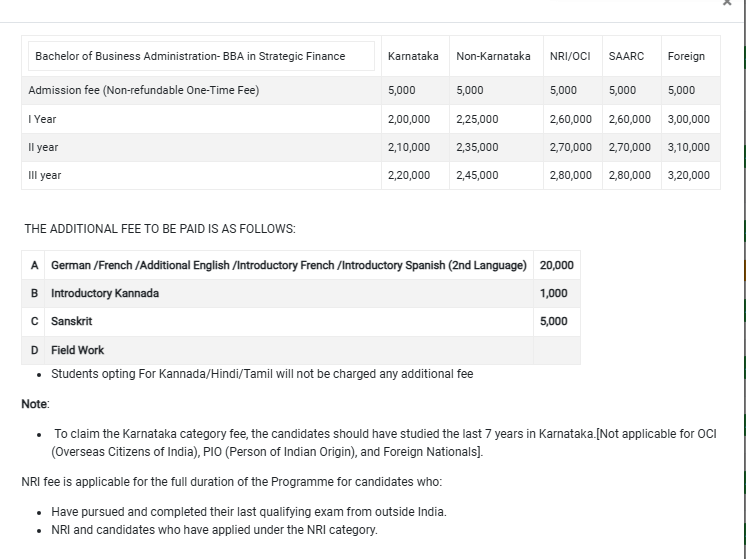This screenshot has height=559, width=746.
Task: Click the Additional Fee section heading
Action: click(159, 229)
